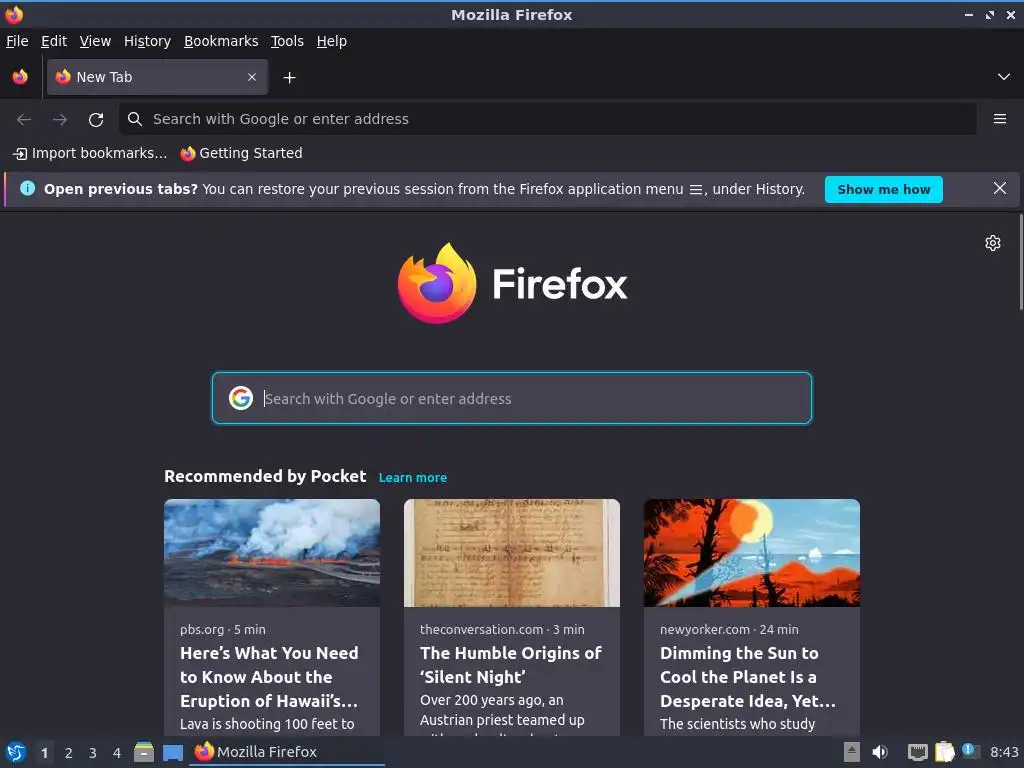Open Firefox View pinned tab icon
Viewport: 1024px width, 768px height.
coord(20,77)
